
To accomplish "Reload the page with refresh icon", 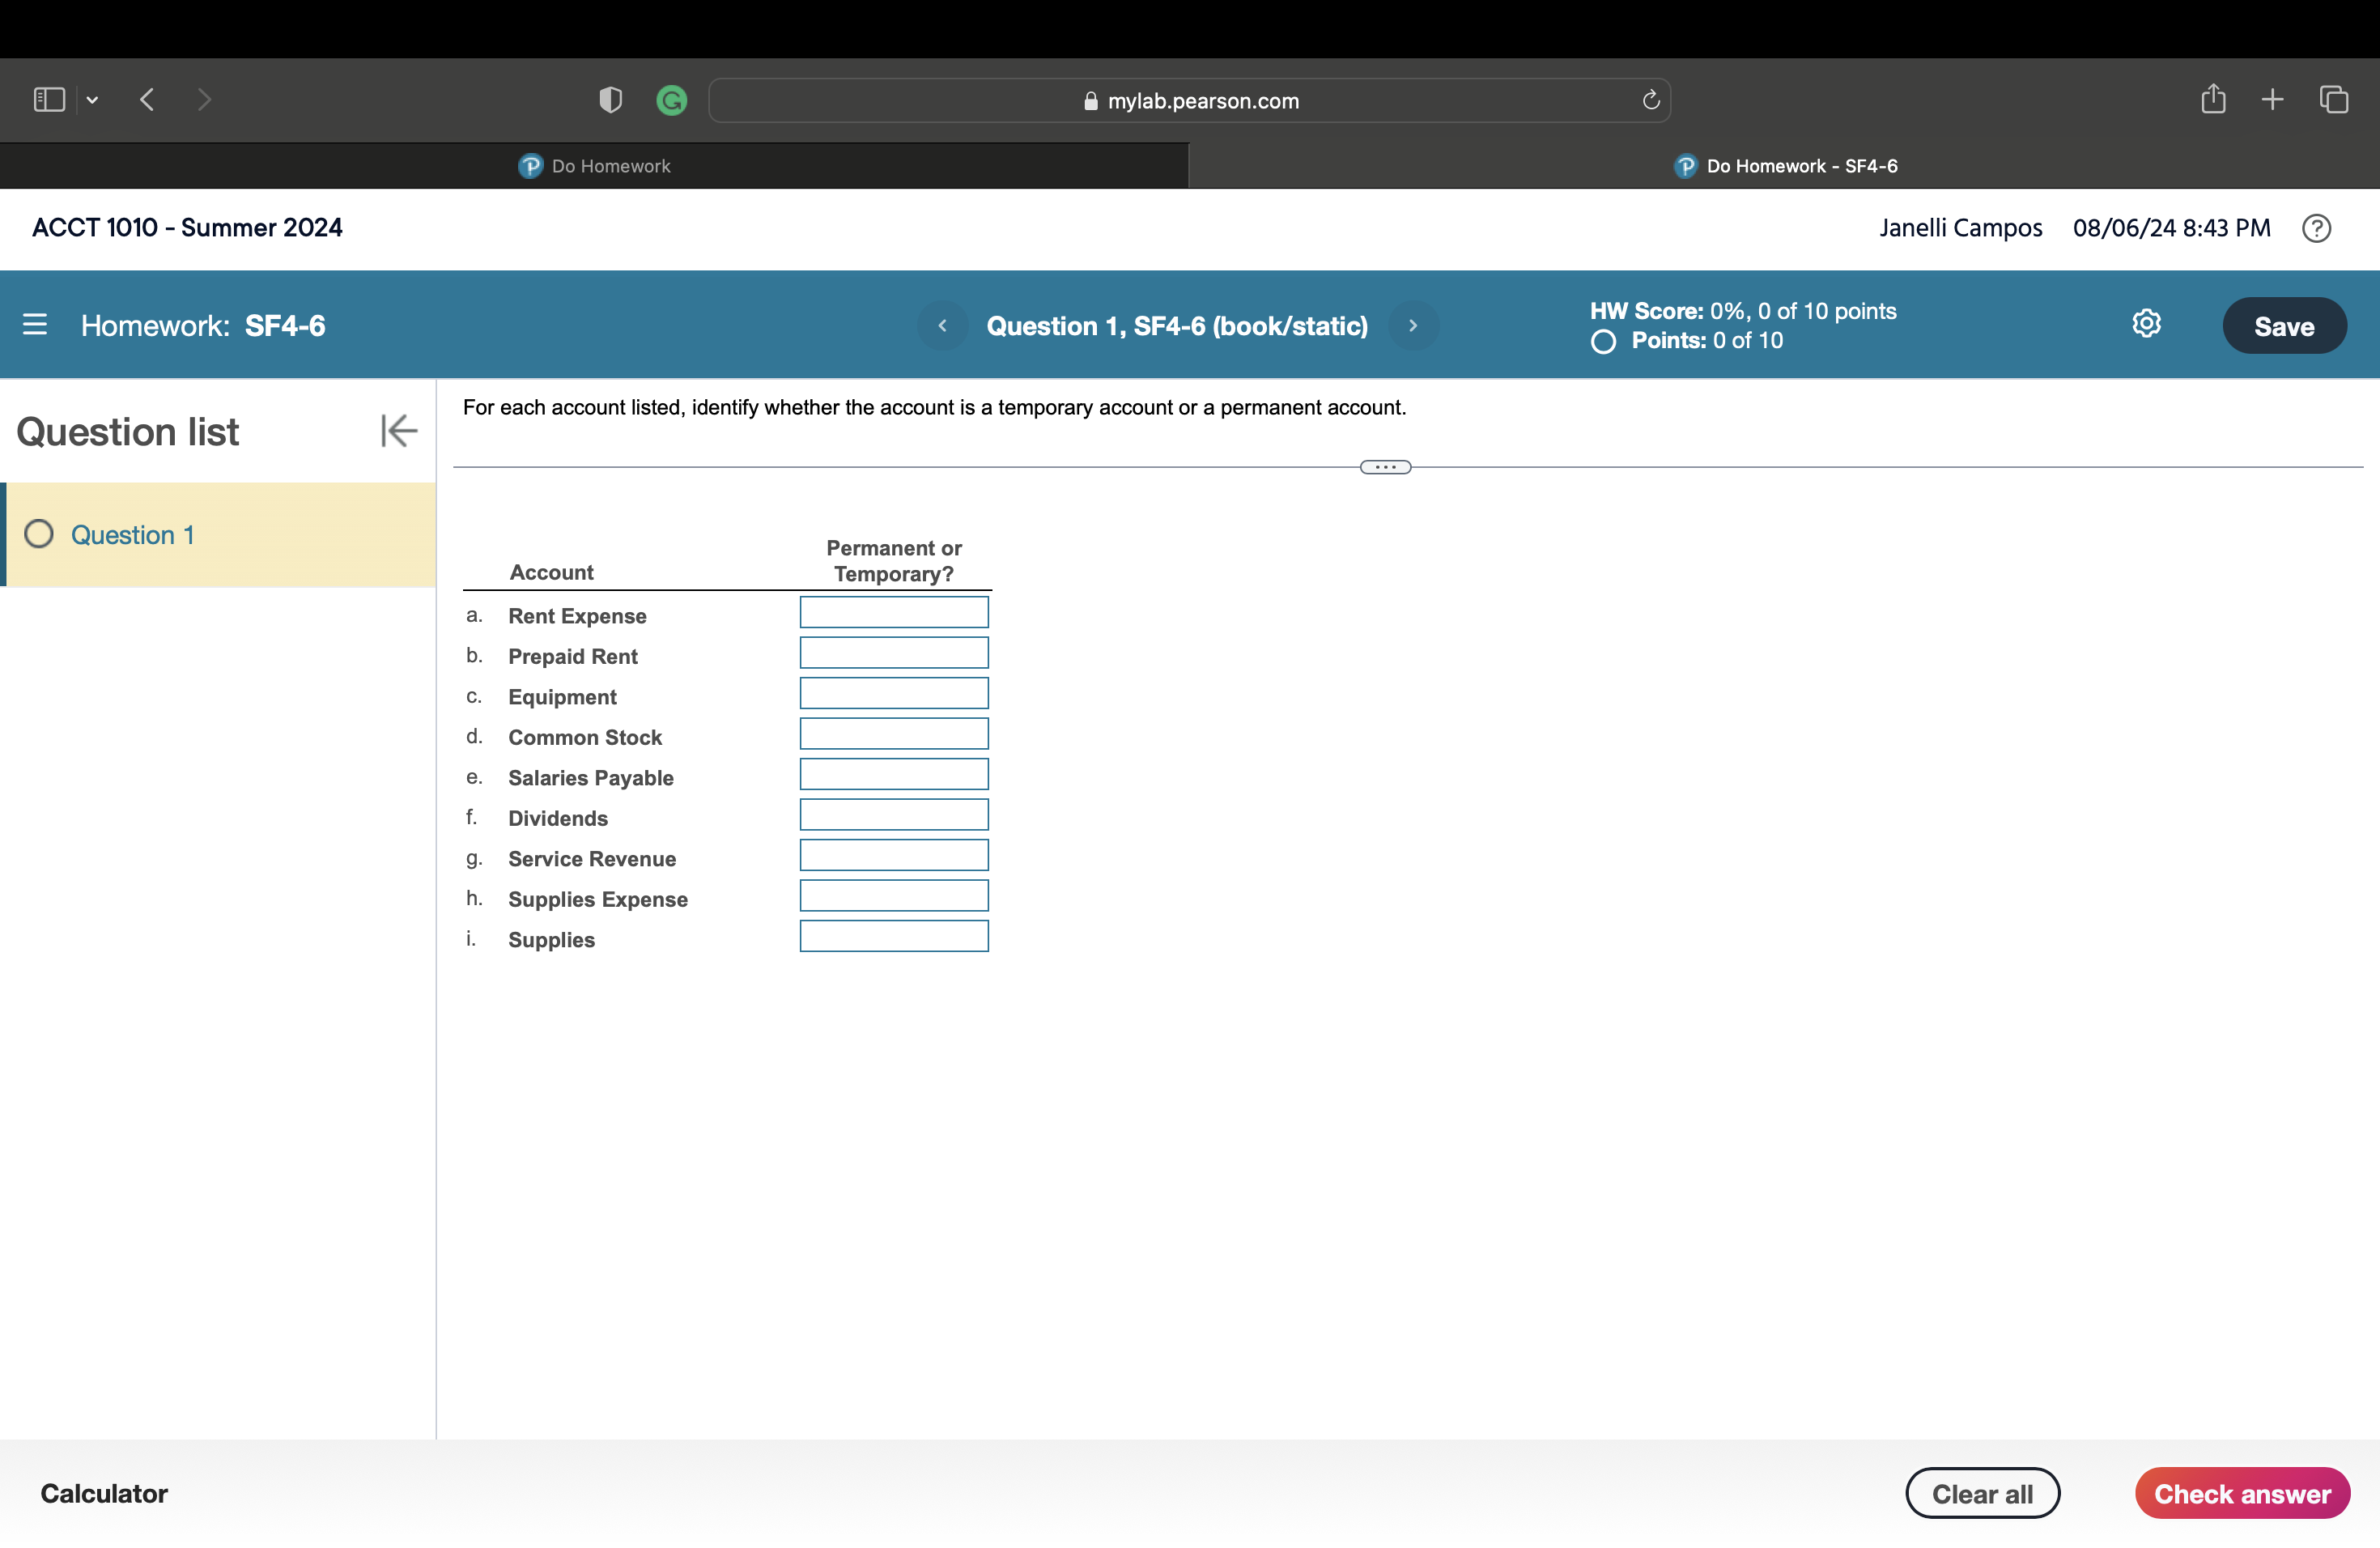I will tap(1650, 100).
